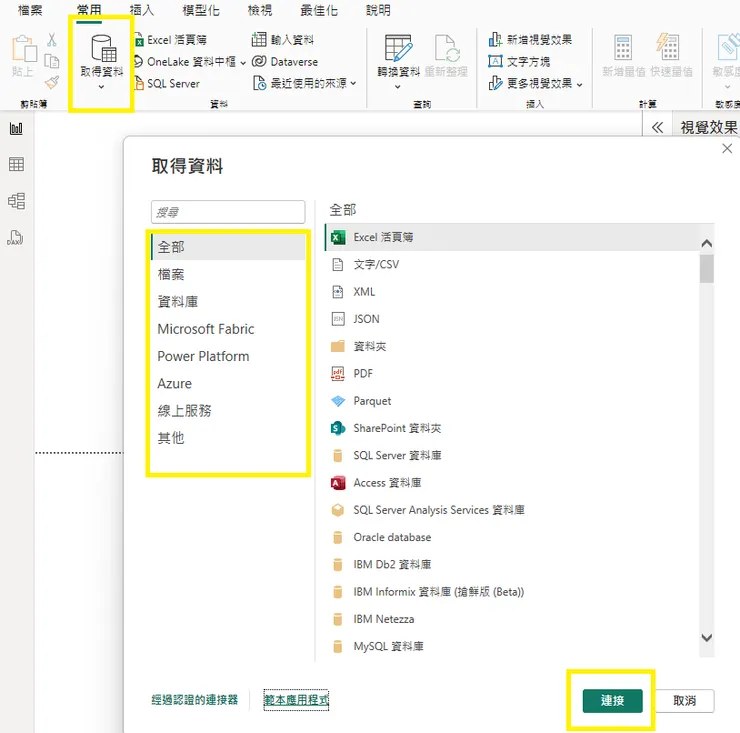740x733 pixels.
Task: Open the 範本應用程式 link
Action: pyautogui.click(x=296, y=700)
